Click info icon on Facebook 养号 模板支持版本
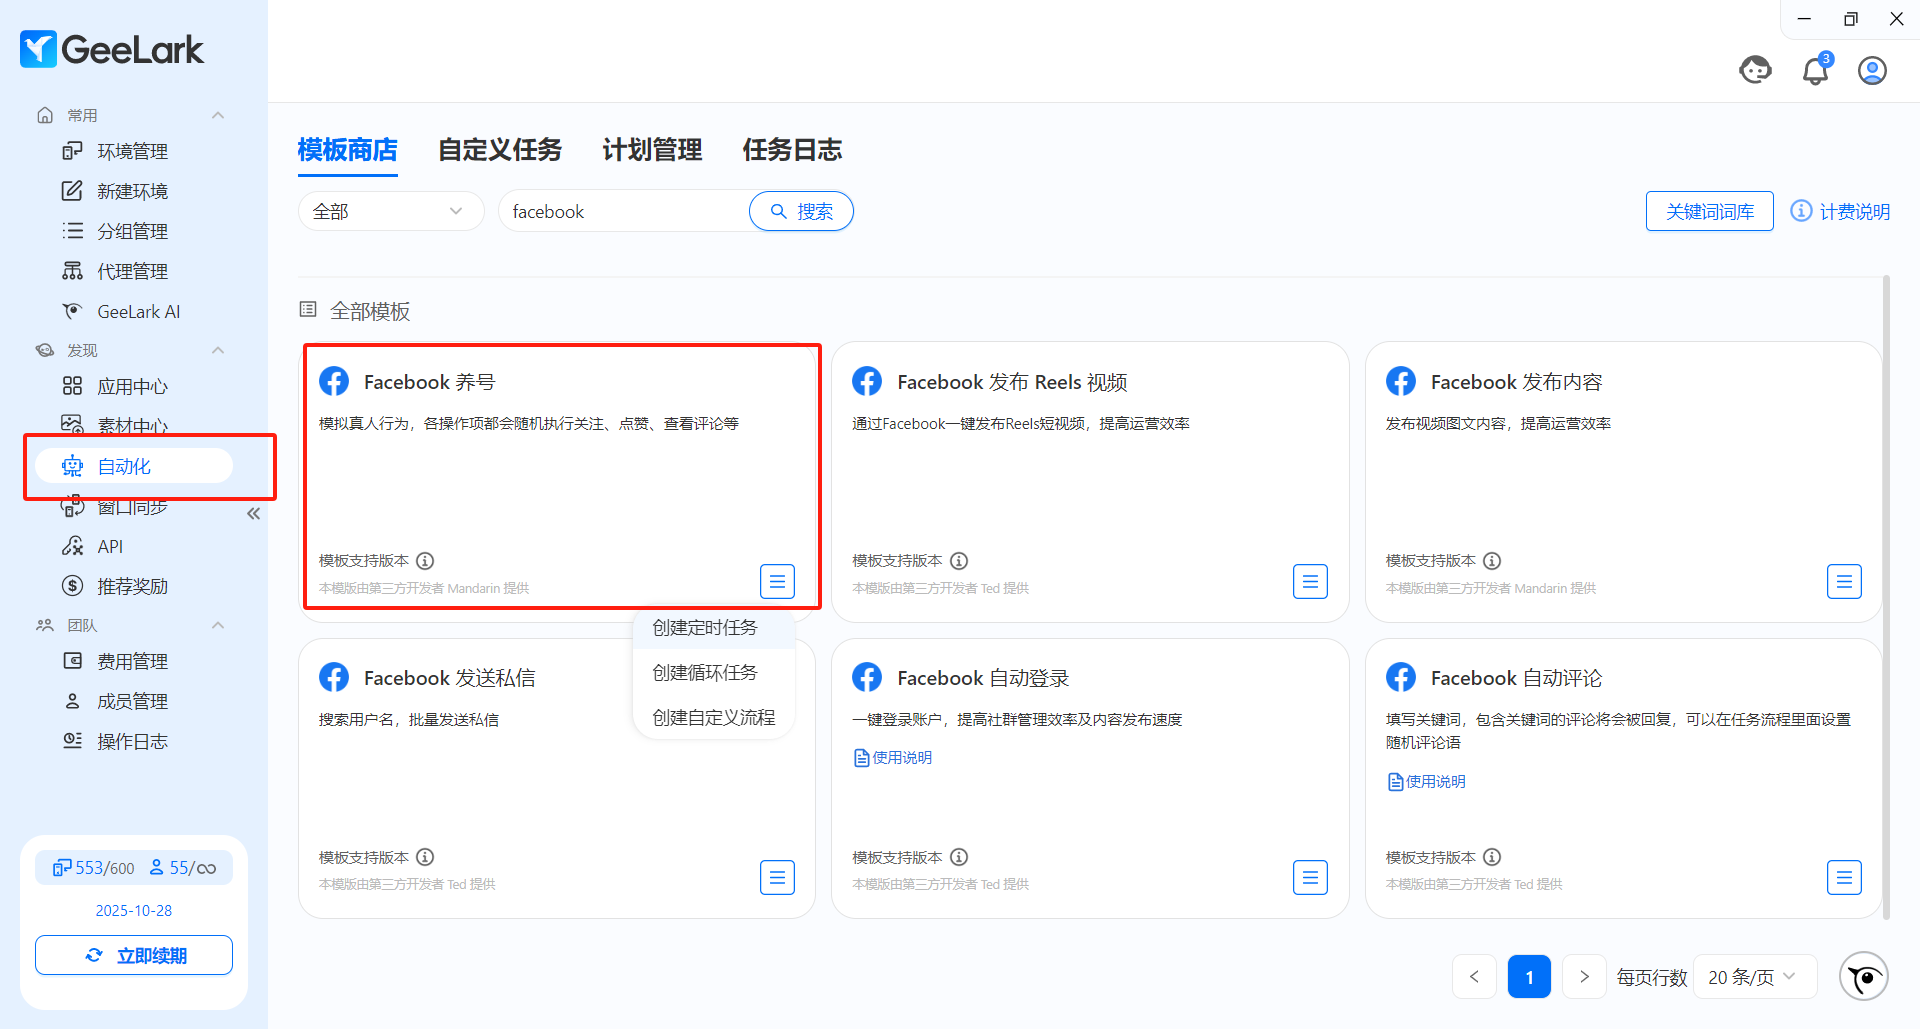The image size is (1920, 1029). [425, 561]
